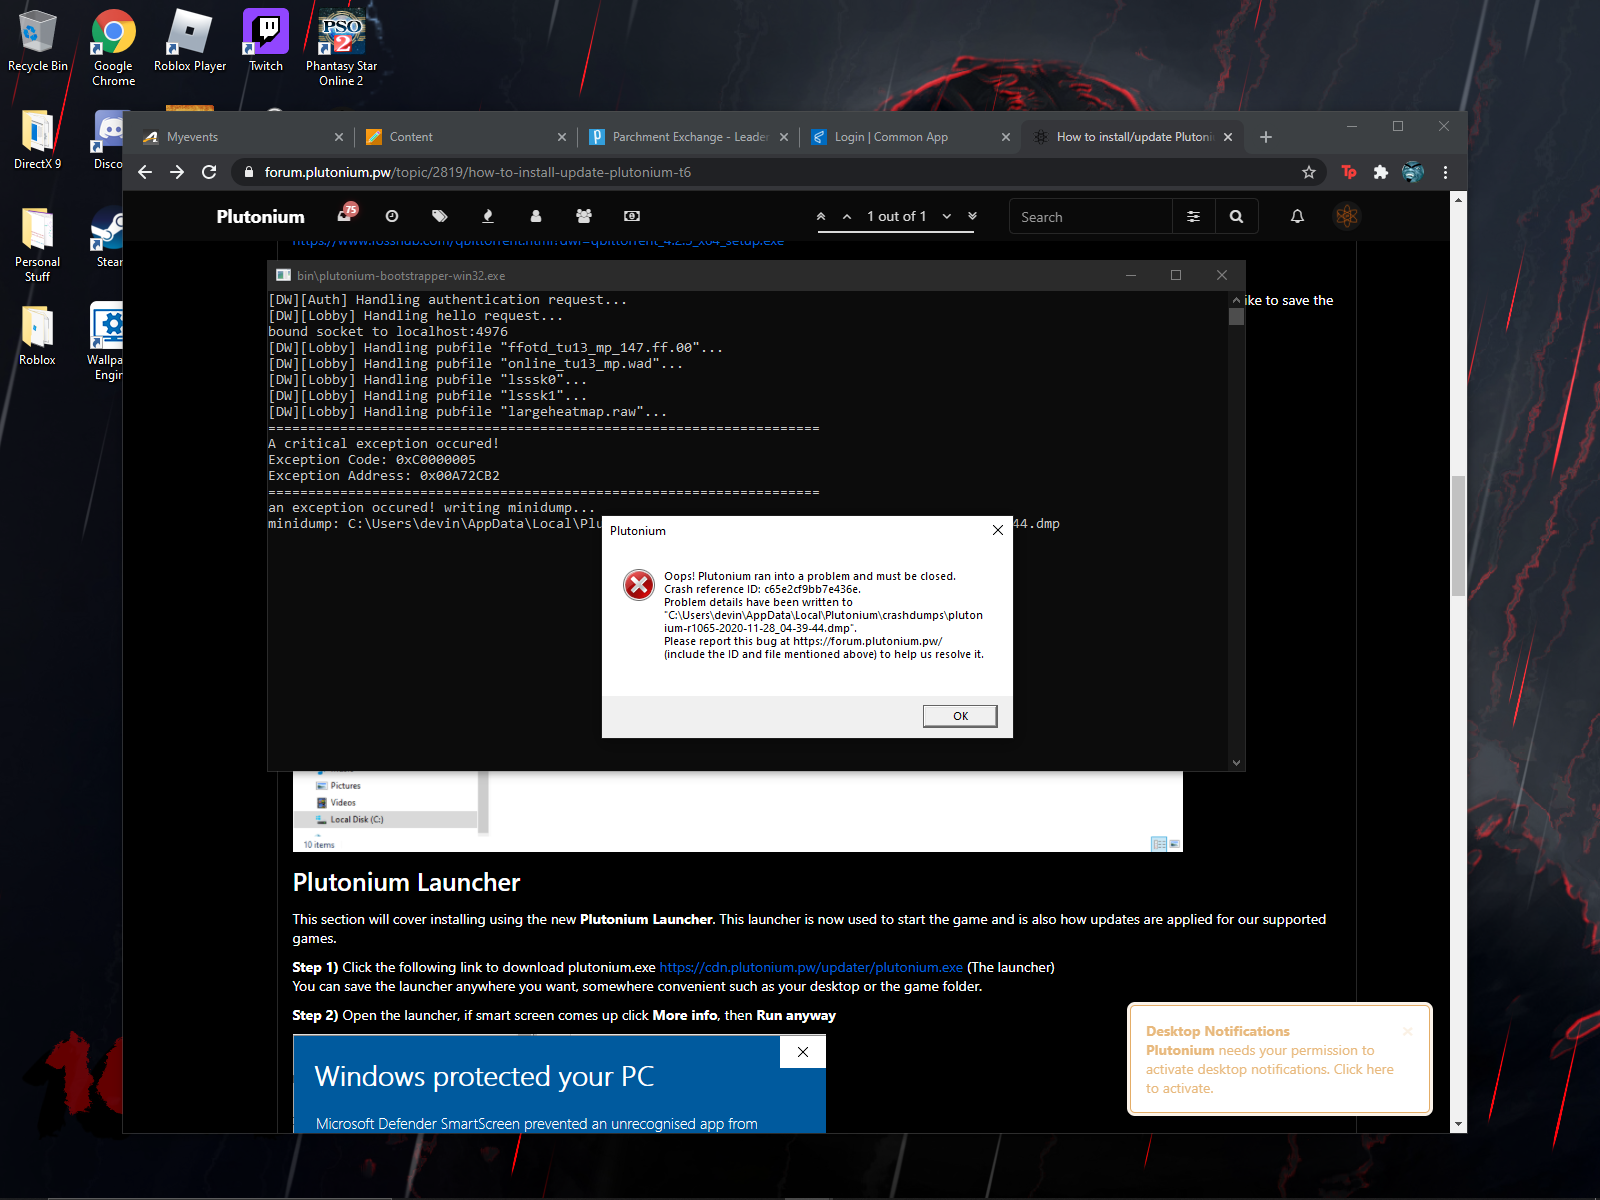
Task: Open the Chrome extensions puzzle icon
Action: coord(1381,172)
